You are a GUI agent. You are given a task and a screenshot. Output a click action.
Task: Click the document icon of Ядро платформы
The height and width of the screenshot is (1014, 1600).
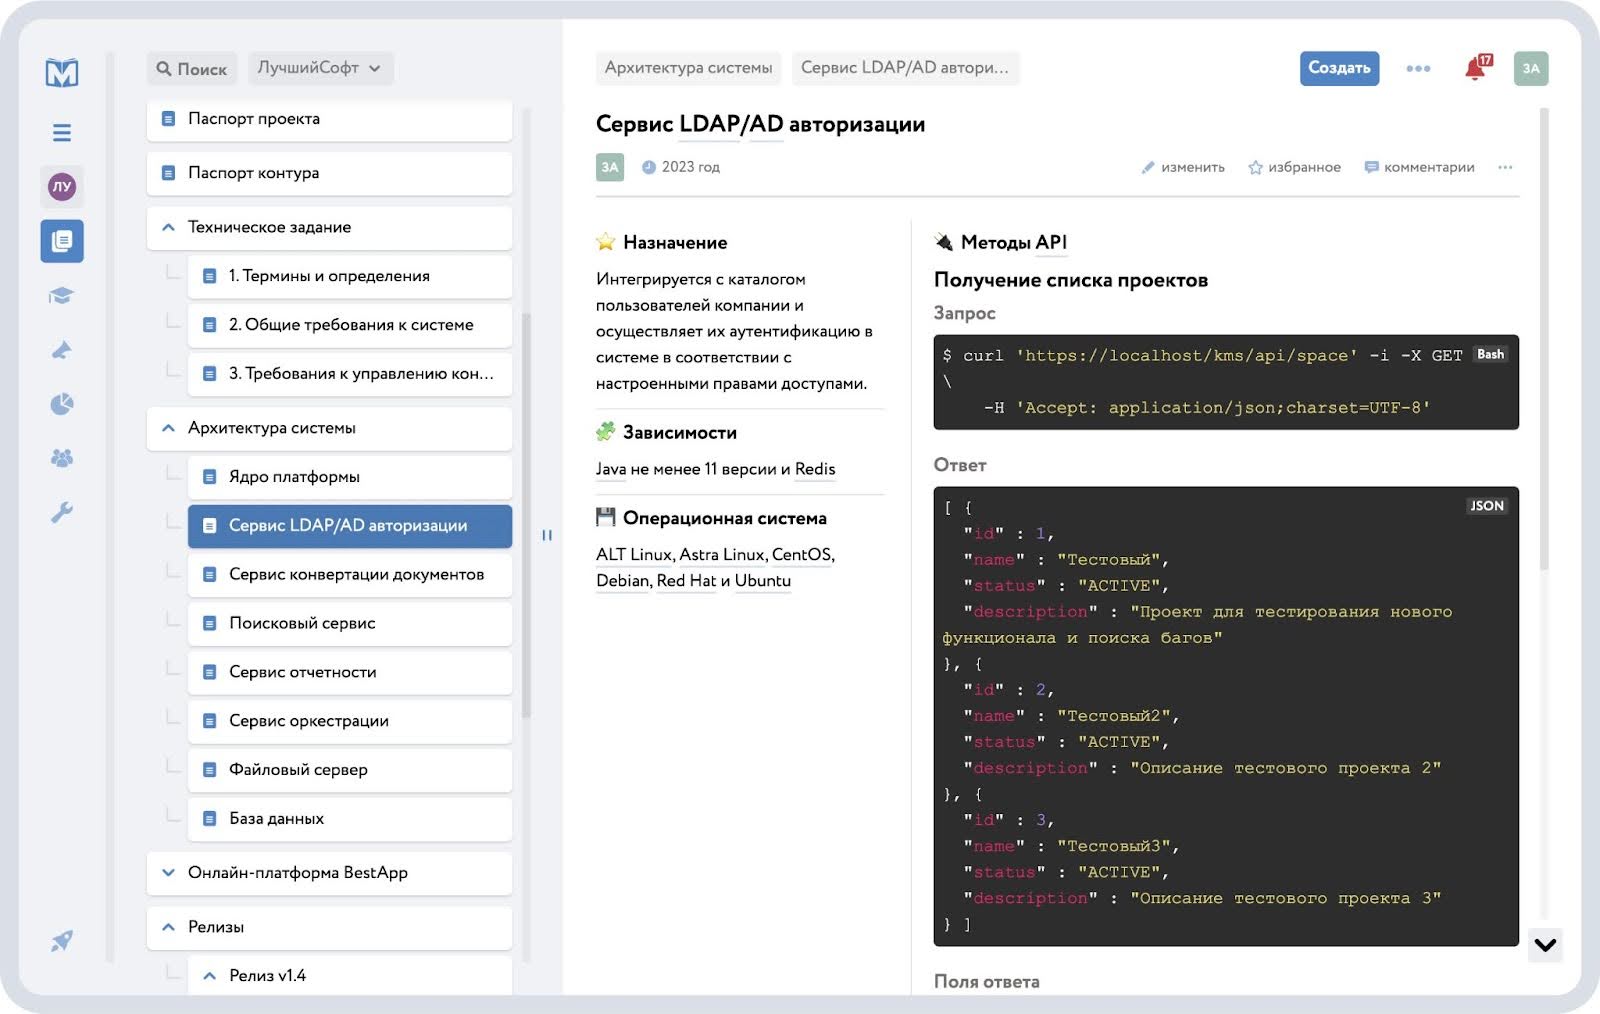pyautogui.click(x=210, y=477)
